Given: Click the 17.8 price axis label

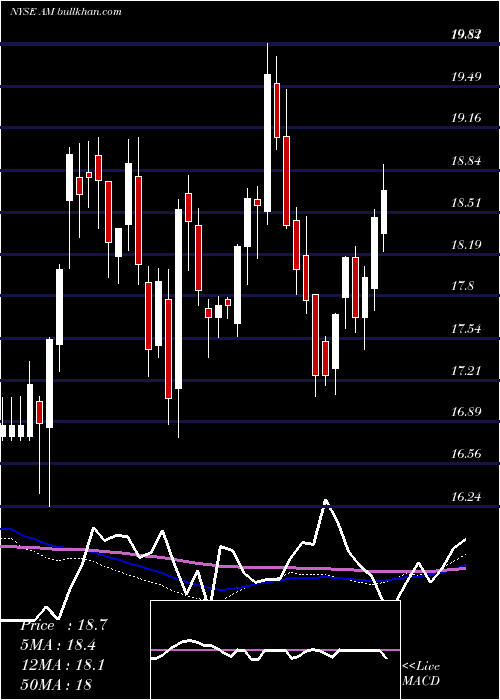Looking at the screenshot, I should (x=462, y=286).
